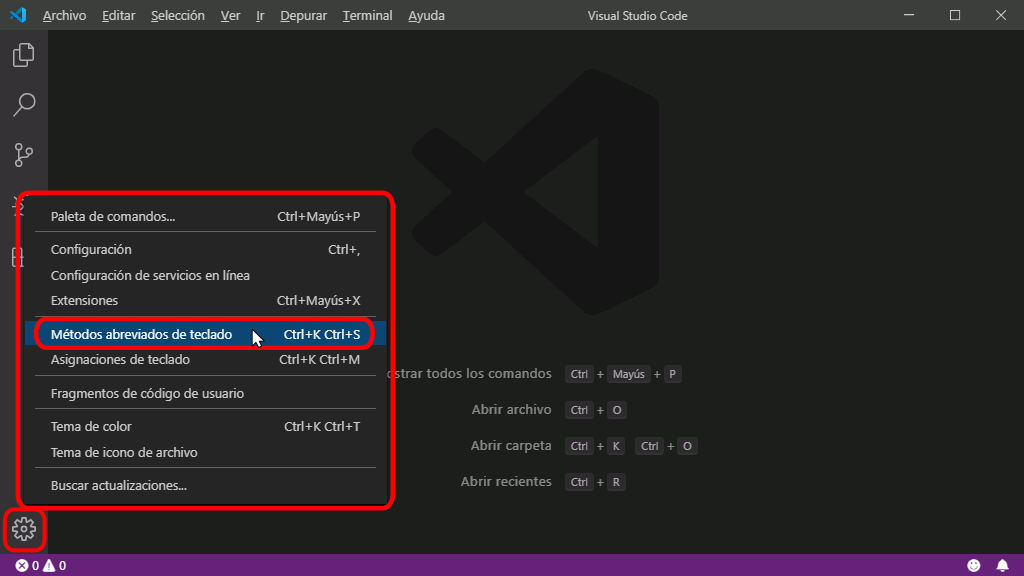This screenshot has height=576, width=1024.
Task: Open the Source Control view icon
Action: tap(24, 155)
